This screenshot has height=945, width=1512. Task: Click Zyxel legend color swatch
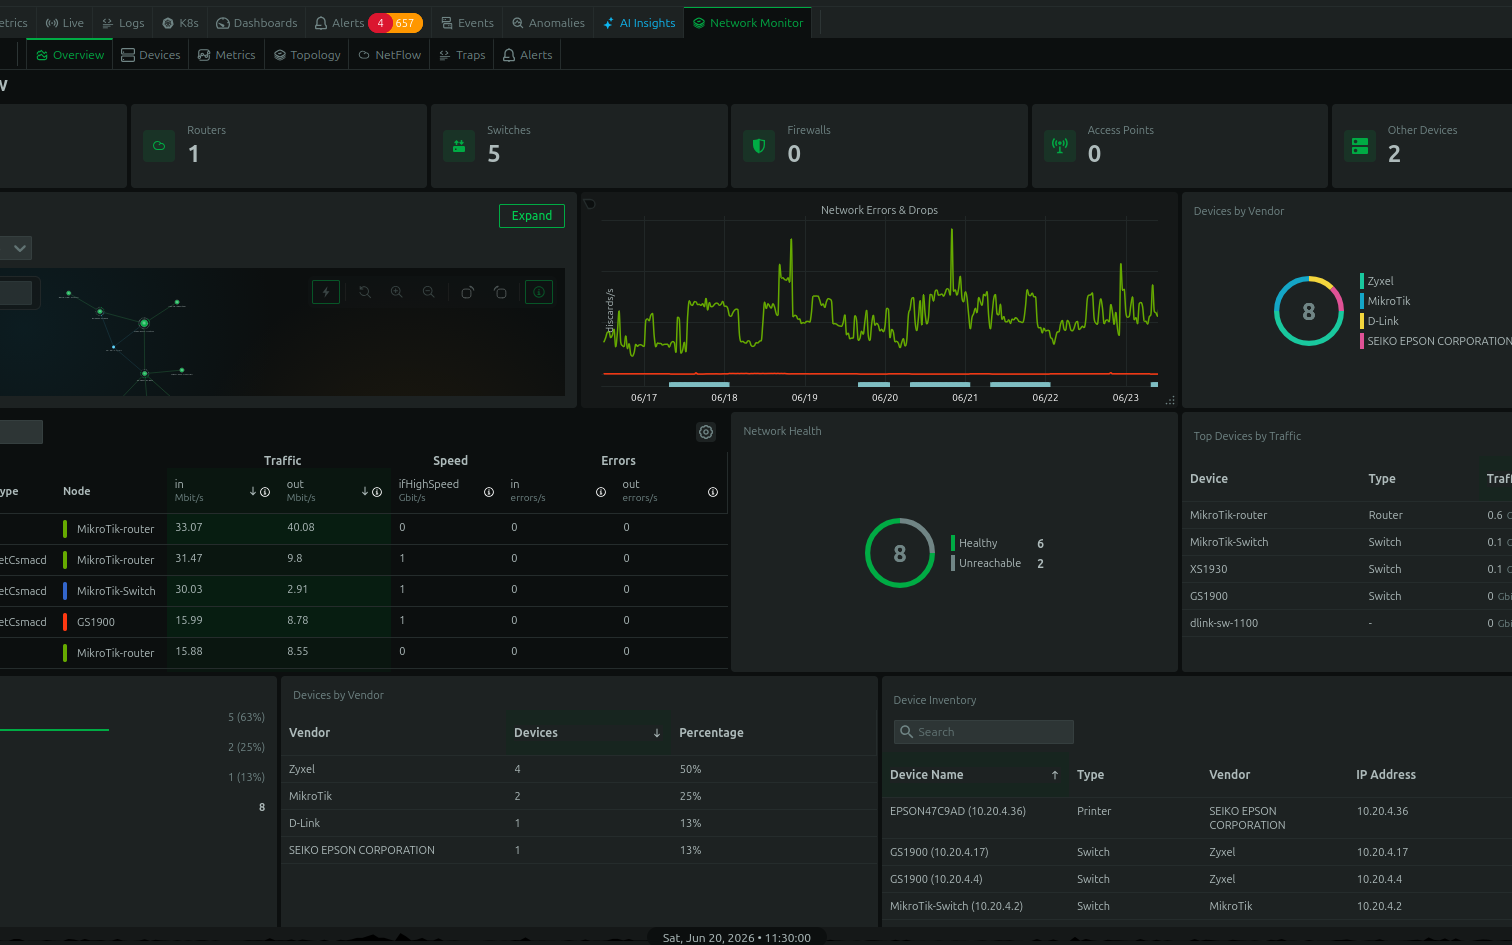tap(1362, 281)
